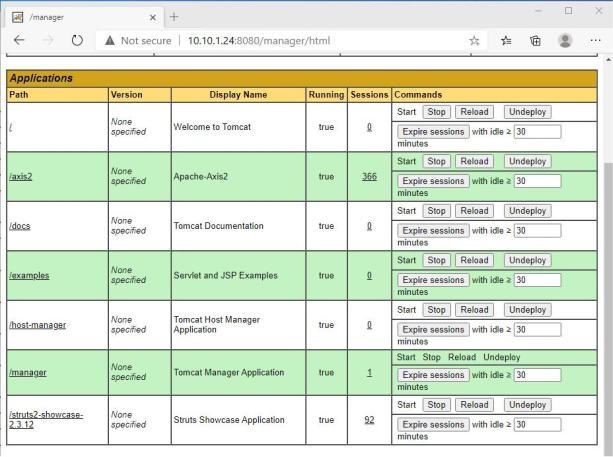The width and height of the screenshot is (613, 457).
Task: Open the /manager path link
Action: coord(28,373)
